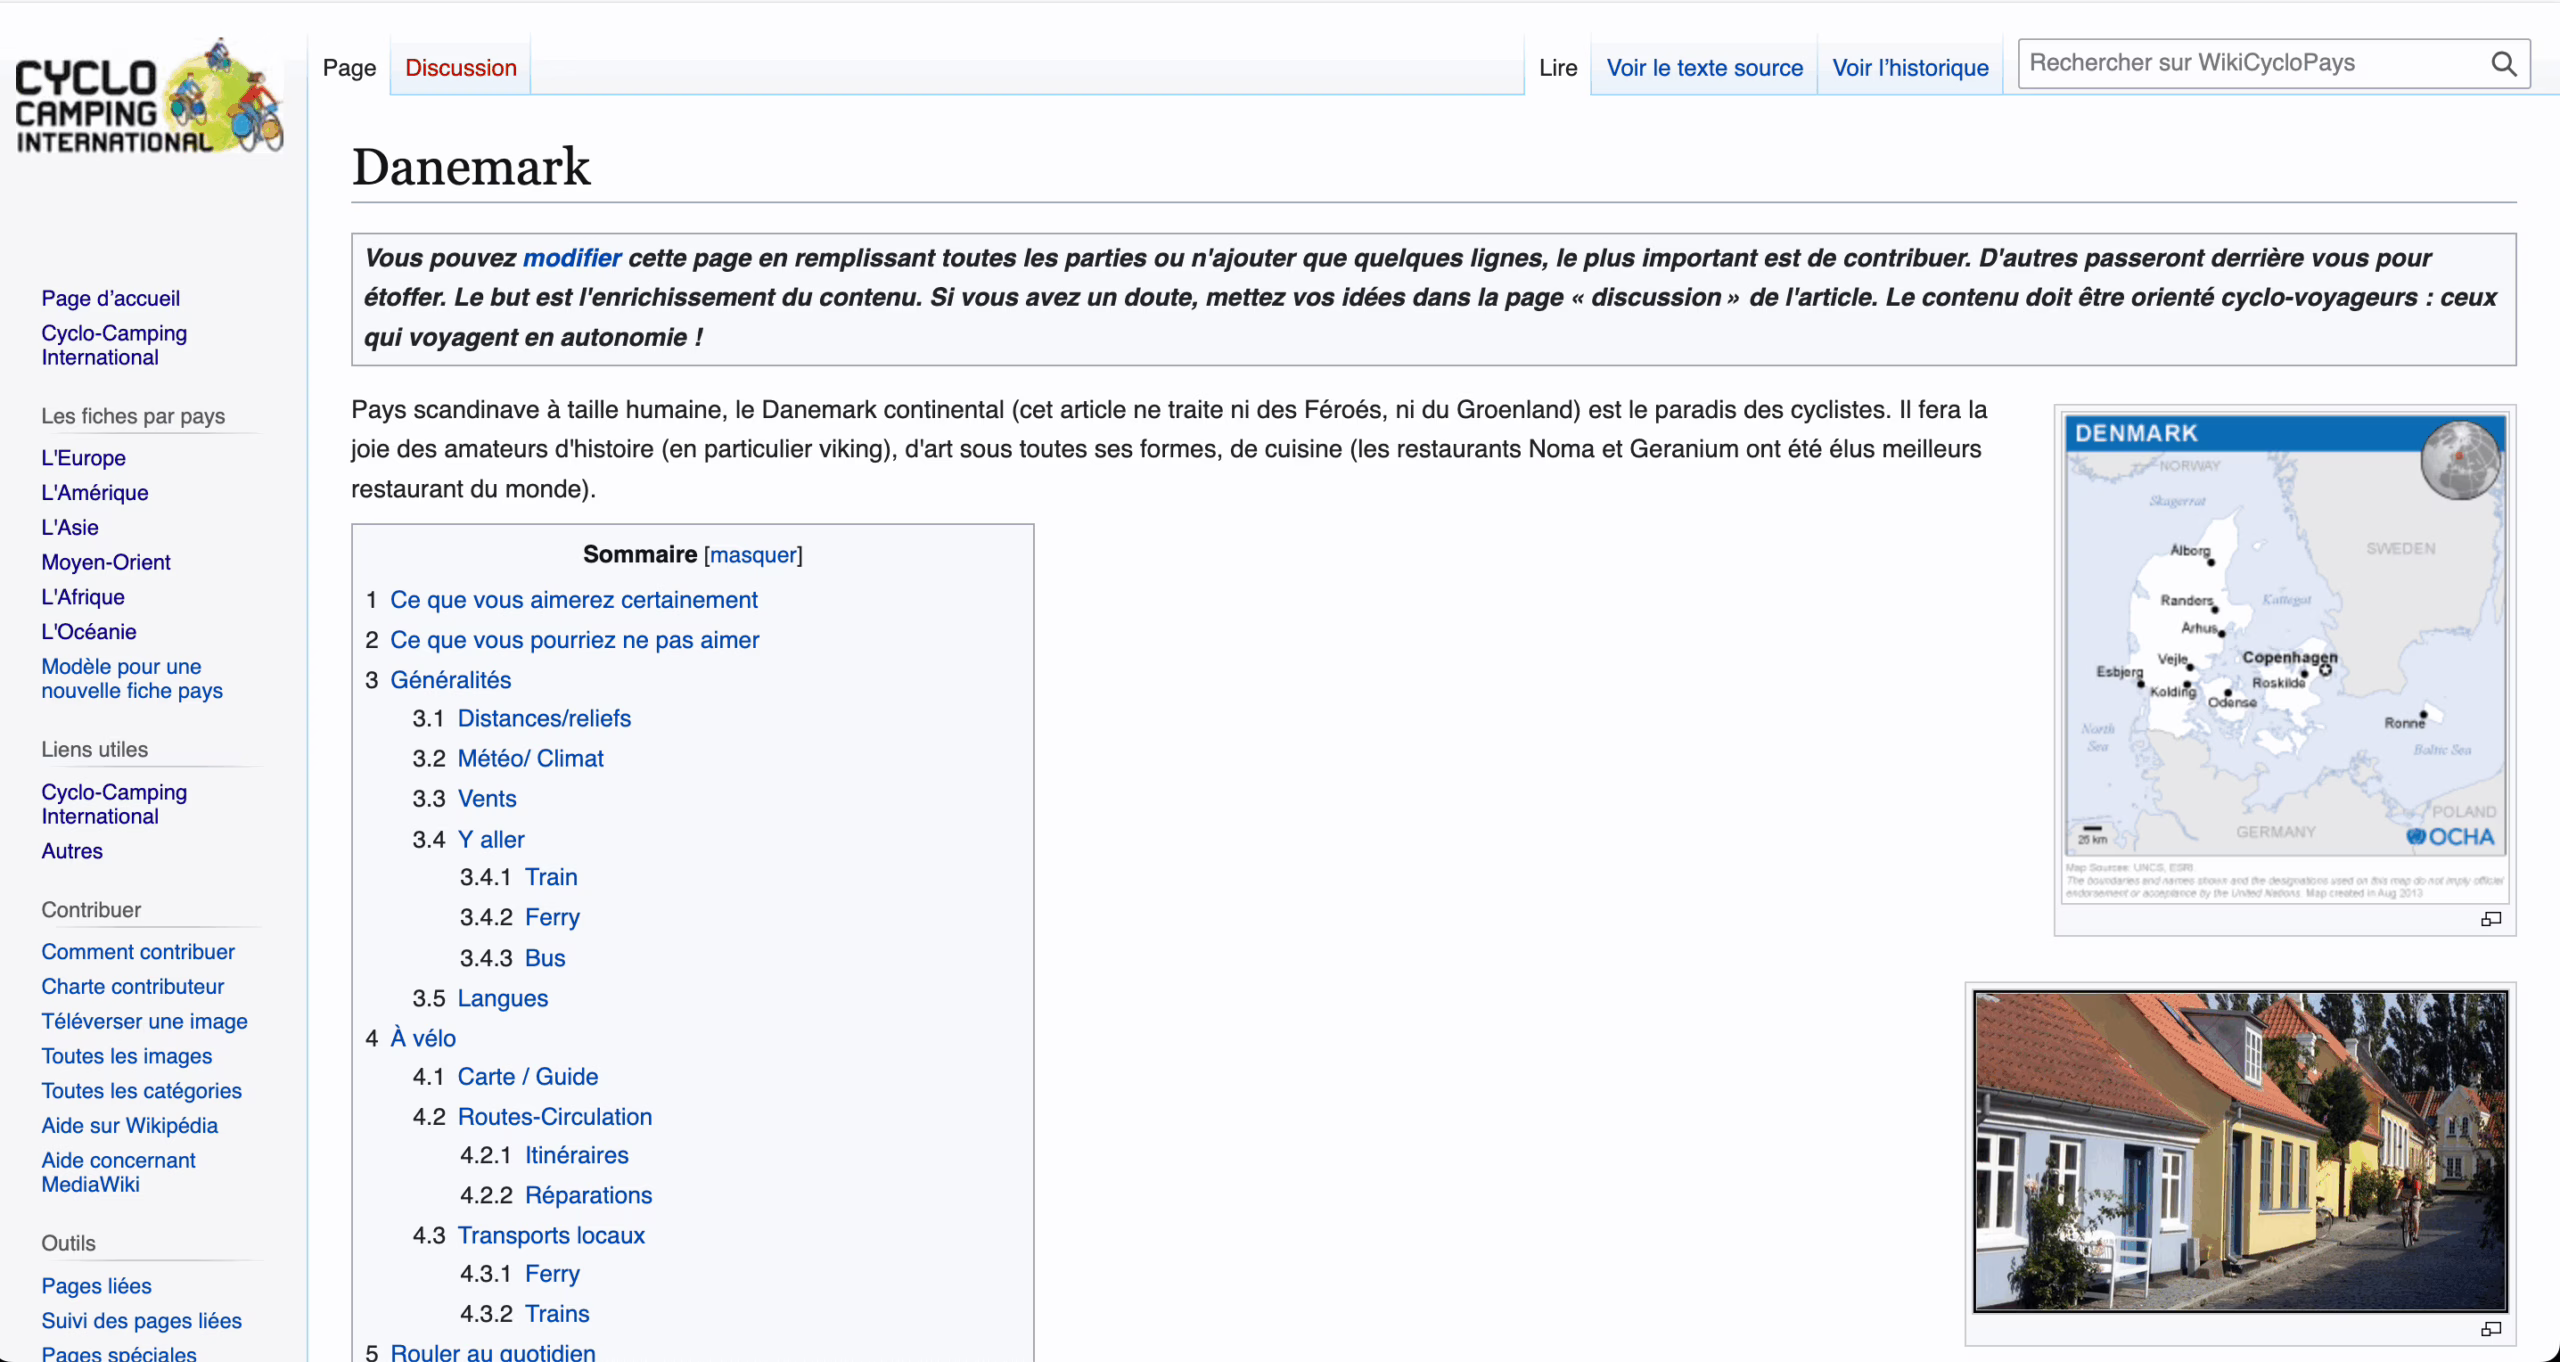This screenshot has height=1362, width=2560.
Task: Open the Discussion tab
Action: click(x=461, y=68)
